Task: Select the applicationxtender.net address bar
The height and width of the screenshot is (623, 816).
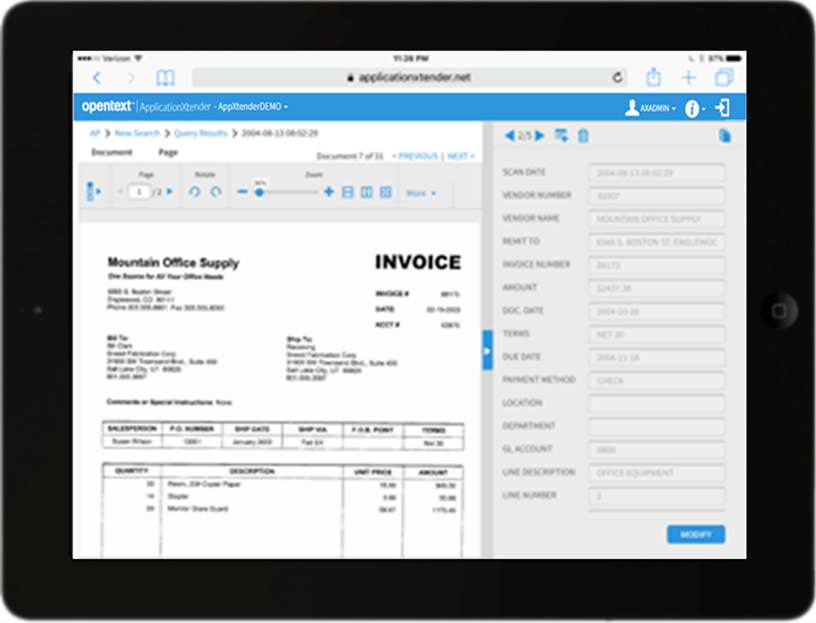Action: [409, 78]
